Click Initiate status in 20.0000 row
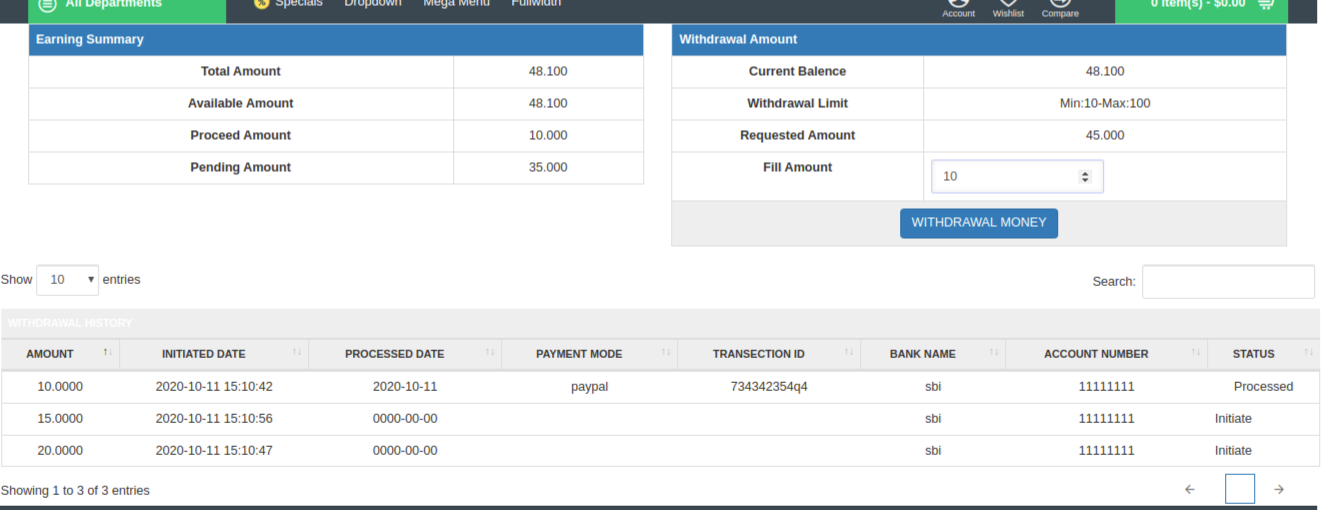This screenshot has width=1321, height=510. [1233, 451]
